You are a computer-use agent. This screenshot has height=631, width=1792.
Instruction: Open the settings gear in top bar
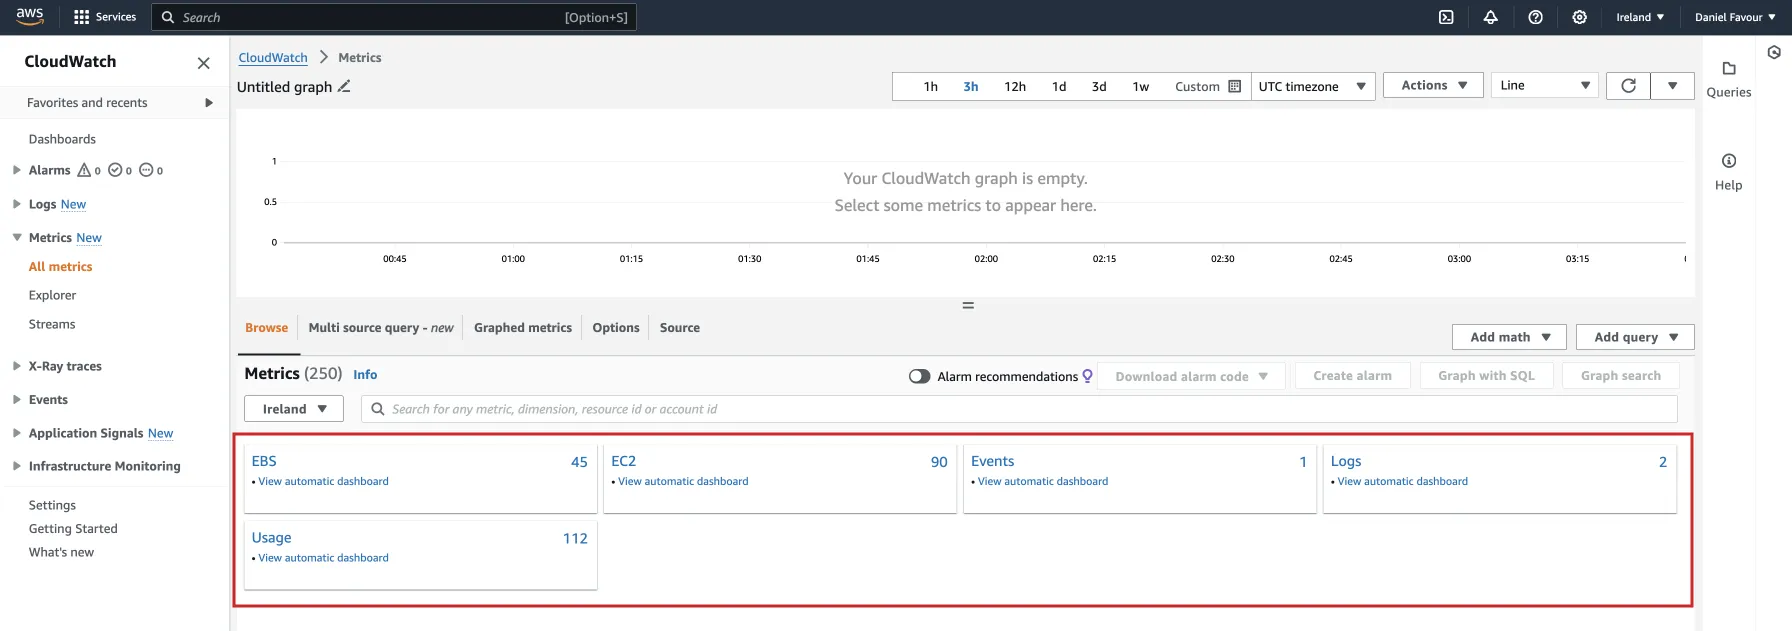(x=1579, y=17)
